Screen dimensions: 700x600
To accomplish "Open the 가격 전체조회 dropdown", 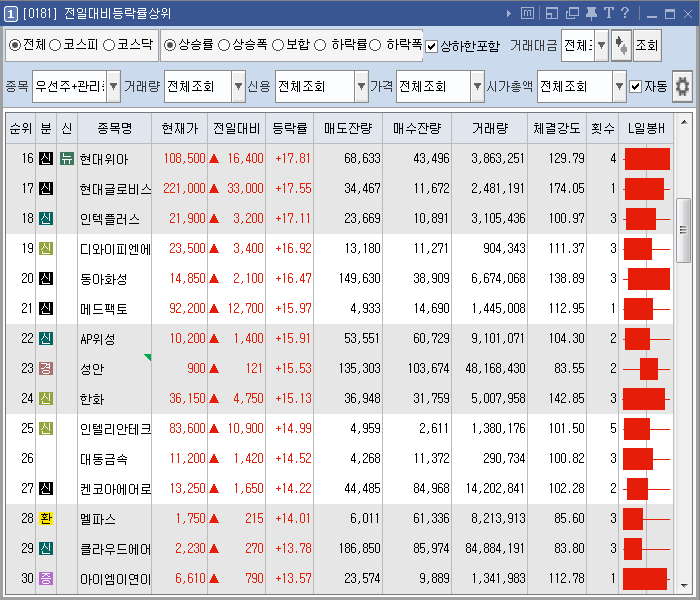I will pyautogui.click(x=478, y=86).
